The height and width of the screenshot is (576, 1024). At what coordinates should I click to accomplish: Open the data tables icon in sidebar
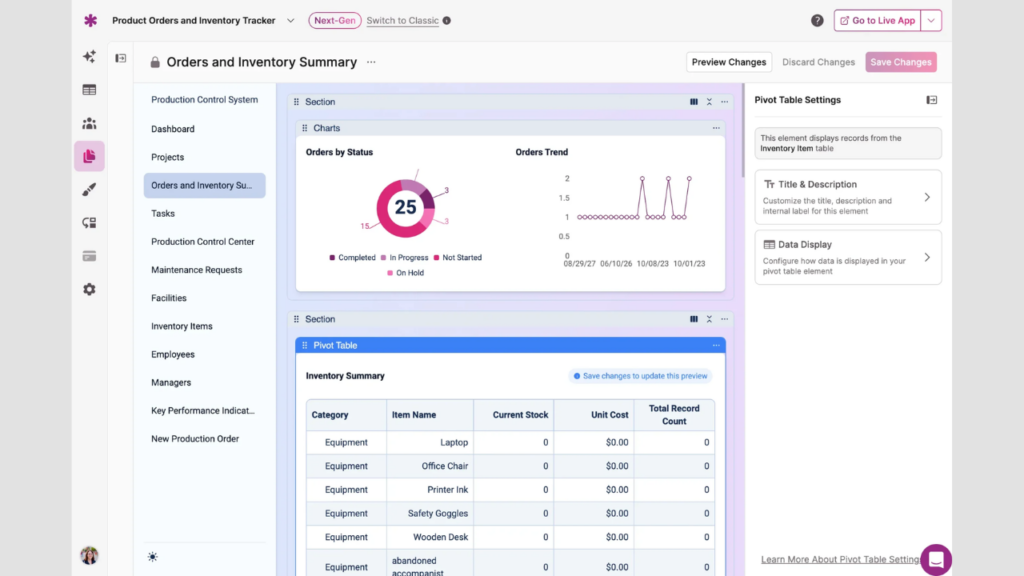[x=89, y=90]
